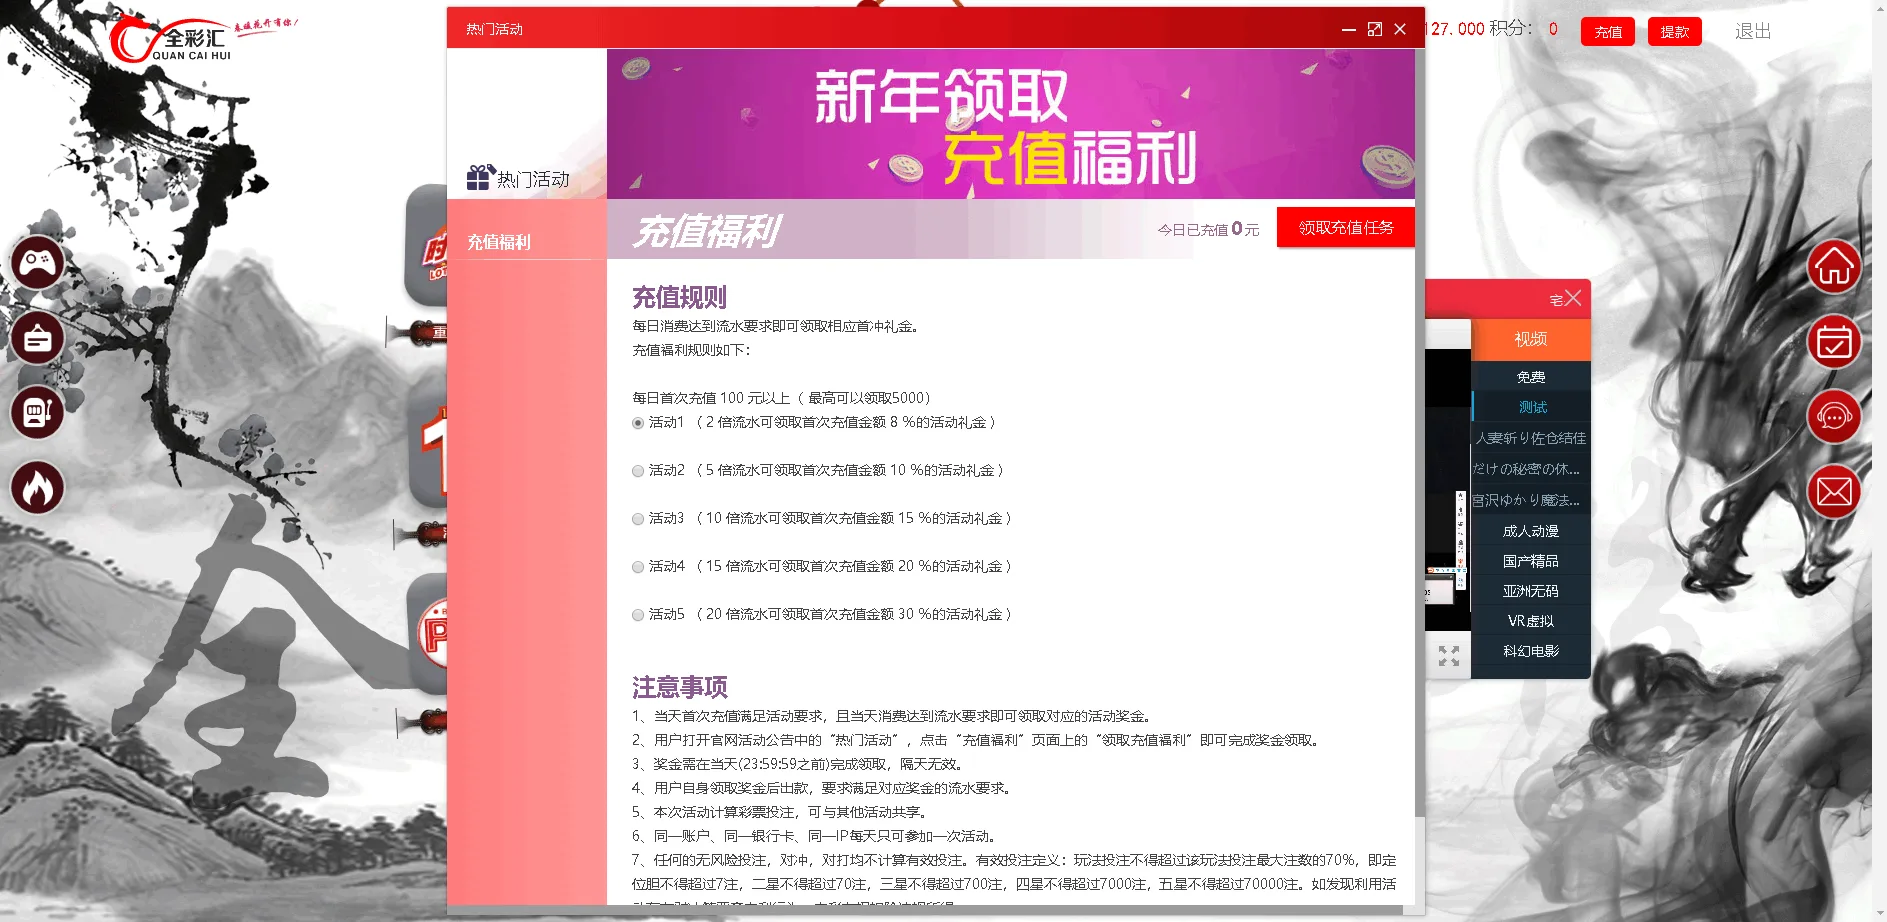Click the gift icon beside 热门活动
Image resolution: width=1887 pixels, height=922 pixels.
coord(480,177)
